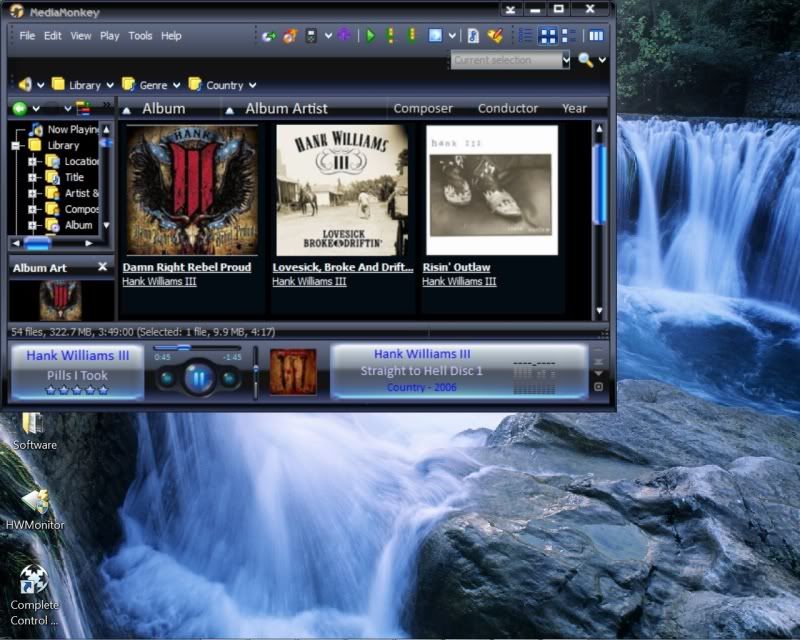
Task: Select the Risin' Outlaw album cover
Action: (492, 190)
